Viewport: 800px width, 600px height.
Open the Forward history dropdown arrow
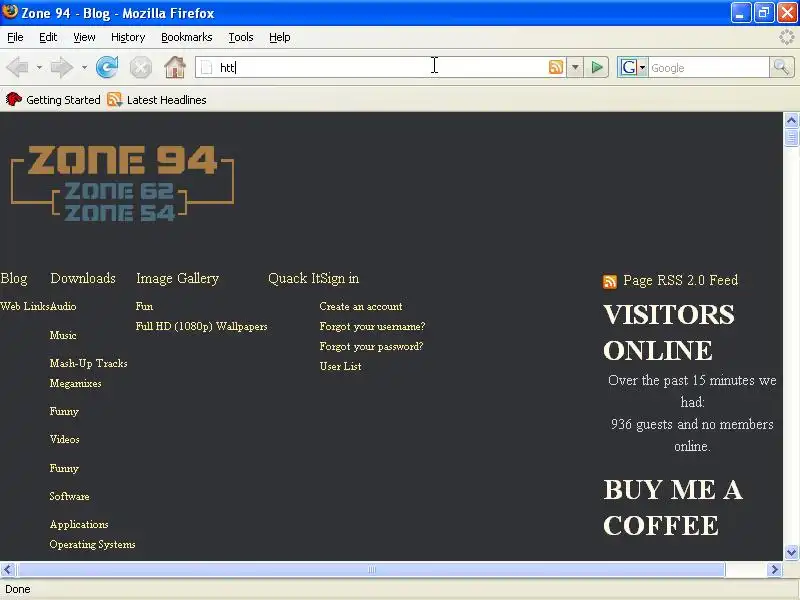coord(84,67)
